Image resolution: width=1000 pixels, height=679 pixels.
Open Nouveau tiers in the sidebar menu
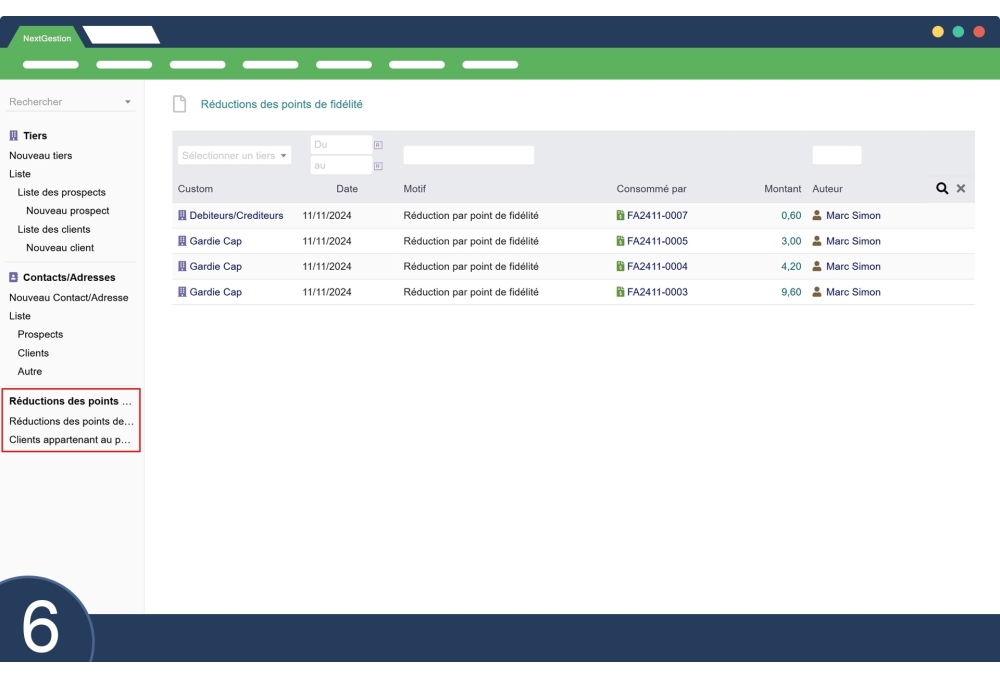pyautogui.click(x=41, y=156)
